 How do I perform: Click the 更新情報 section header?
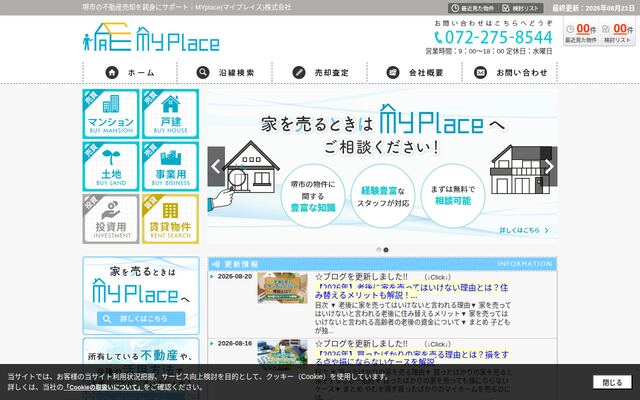(x=382, y=264)
